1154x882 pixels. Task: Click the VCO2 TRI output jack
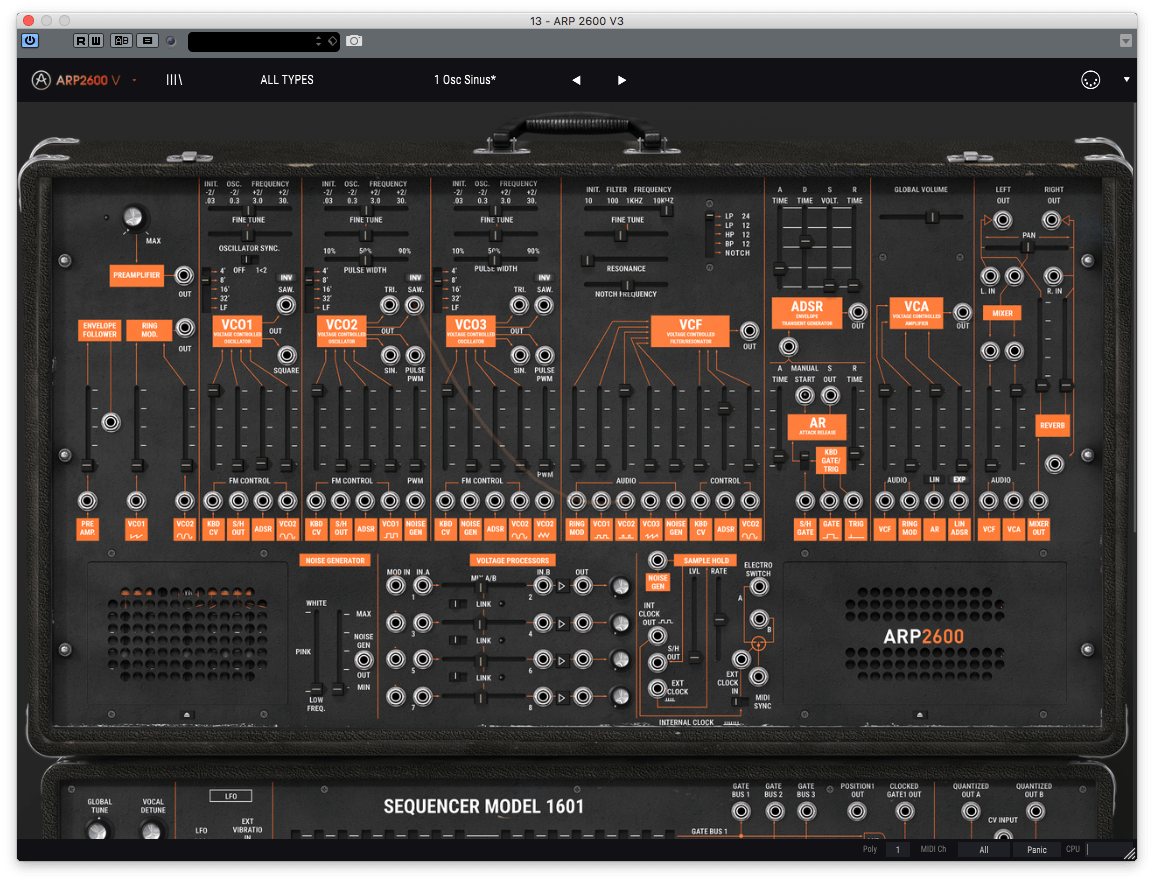tap(389, 305)
